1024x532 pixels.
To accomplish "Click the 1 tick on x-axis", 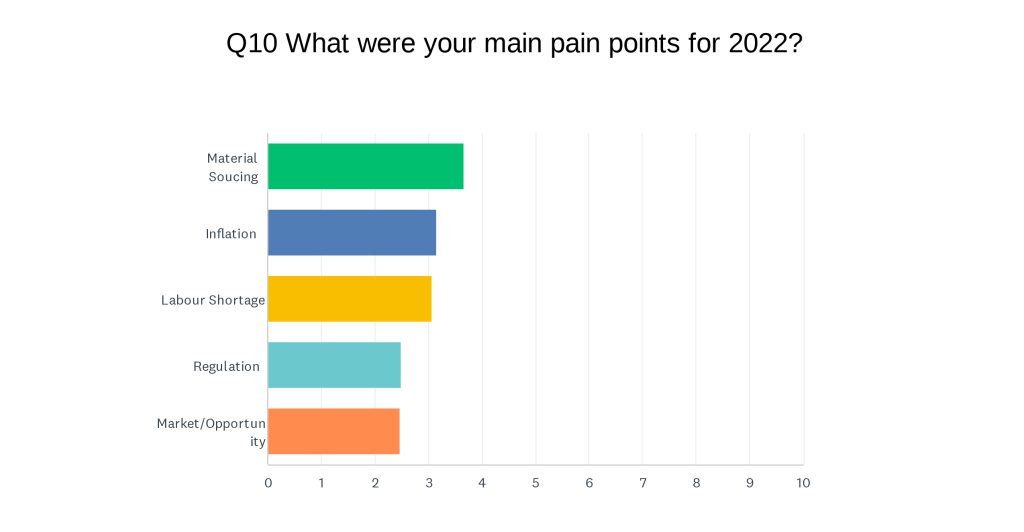I will 321,483.
